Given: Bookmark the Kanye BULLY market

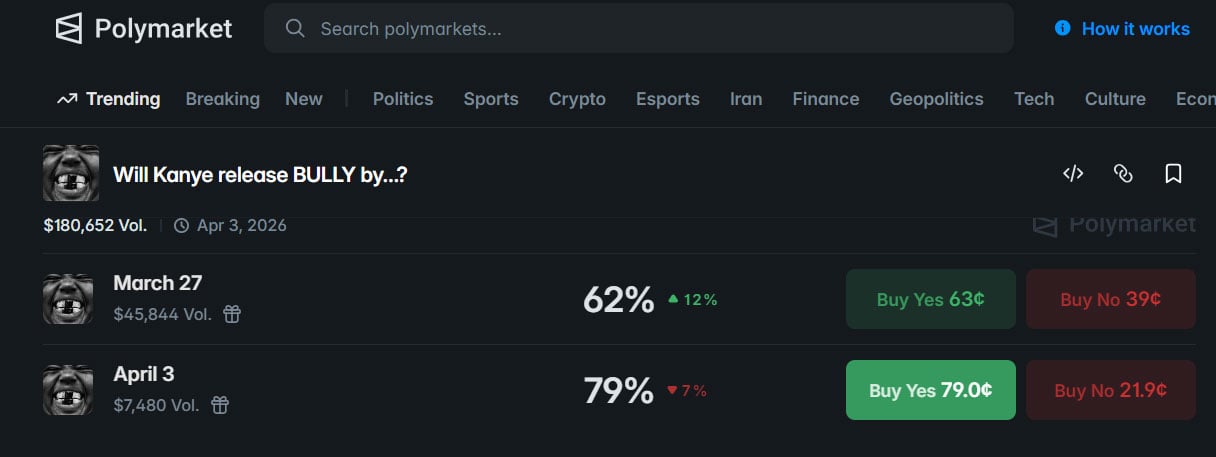Looking at the screenshot, I should (1173, 174).
